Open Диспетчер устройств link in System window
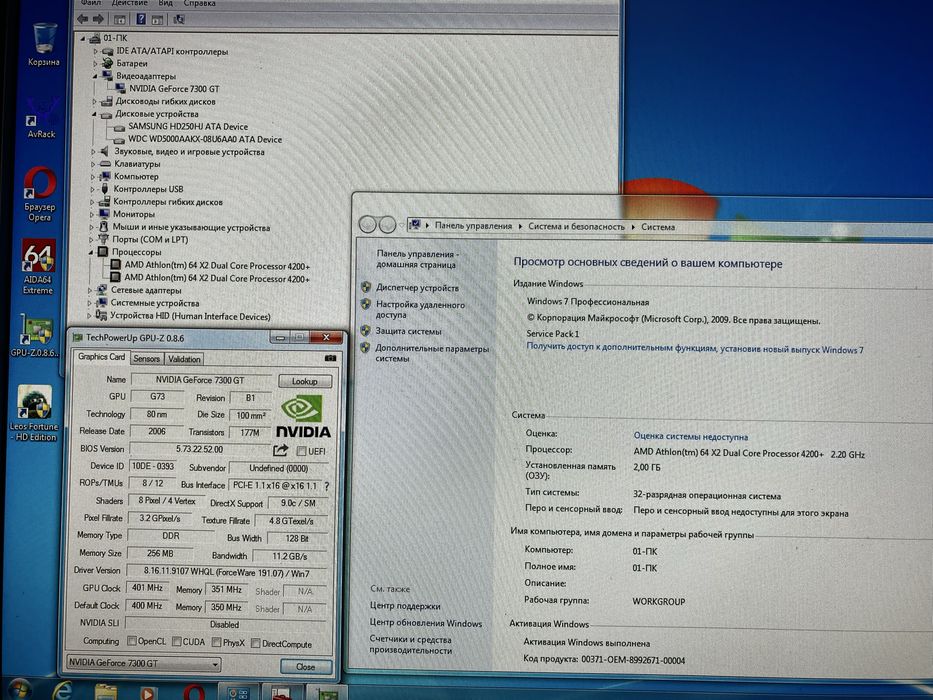Image resolution: width=933 pixels, height=700 pixels. [x=417, y=288]
